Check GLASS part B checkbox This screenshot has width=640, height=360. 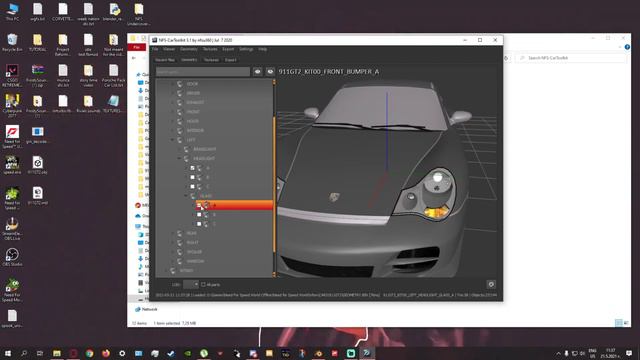199,215
